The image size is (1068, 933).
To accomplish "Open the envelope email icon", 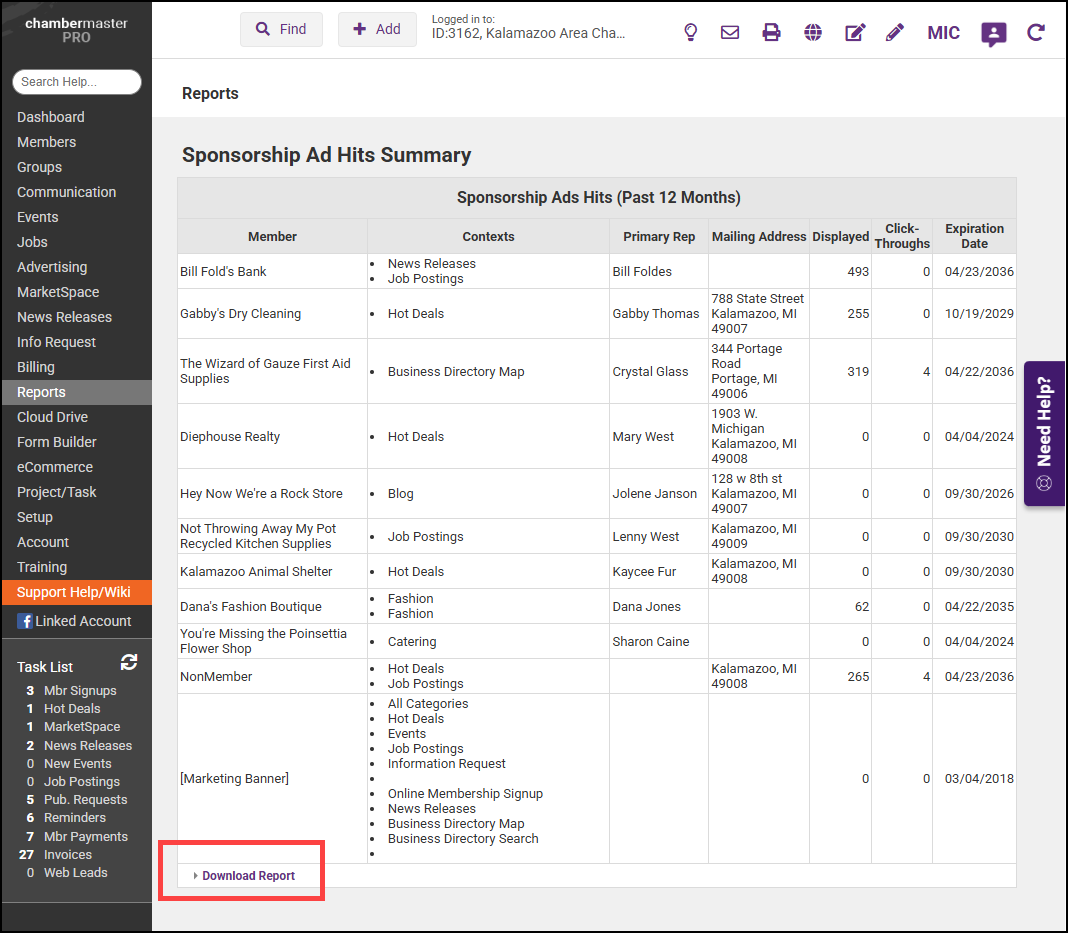I will 730,32.
